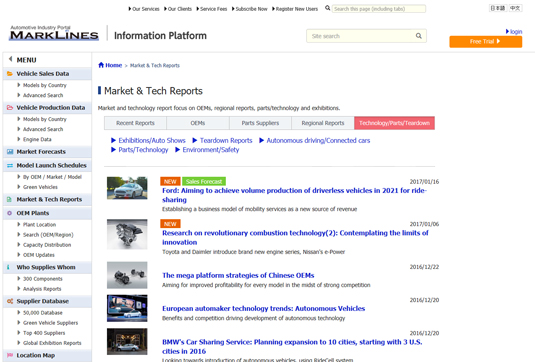Open the BMW's Car Sharing Service report
Image resolution: width=535 pixels, height=362 pixels.
click(x=292, y=346)
